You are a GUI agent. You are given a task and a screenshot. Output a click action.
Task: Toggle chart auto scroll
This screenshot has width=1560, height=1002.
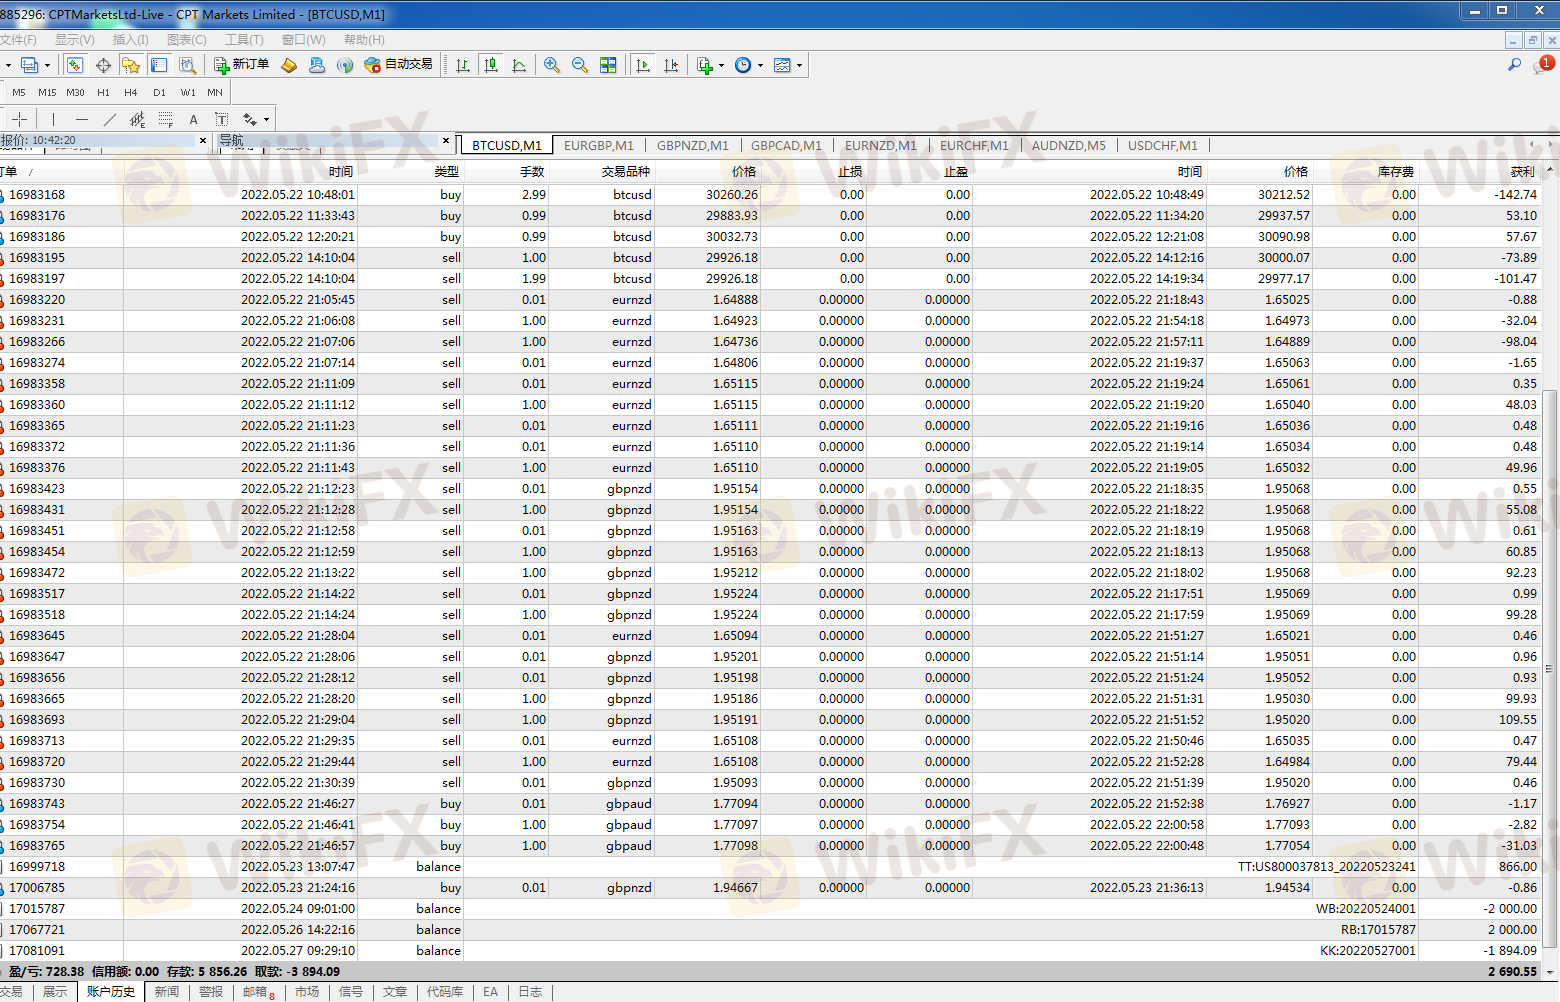(643, 65)
